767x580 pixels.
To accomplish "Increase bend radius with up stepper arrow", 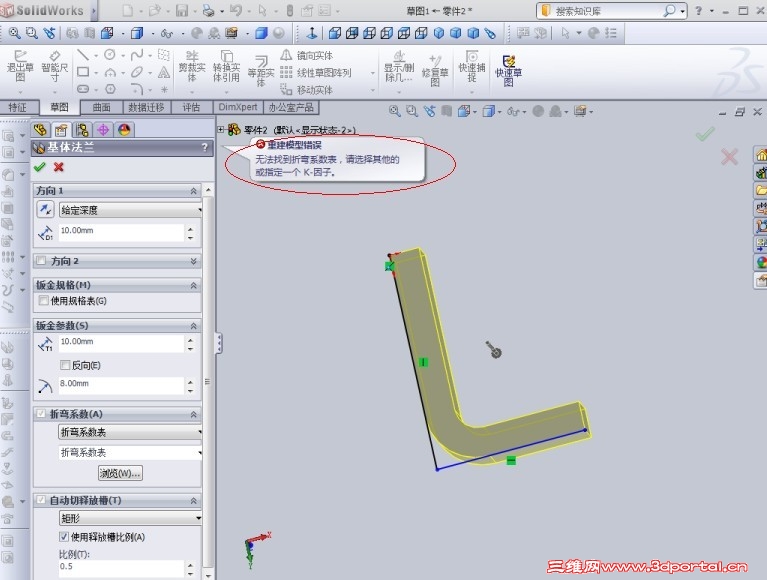I will [190, 381].
